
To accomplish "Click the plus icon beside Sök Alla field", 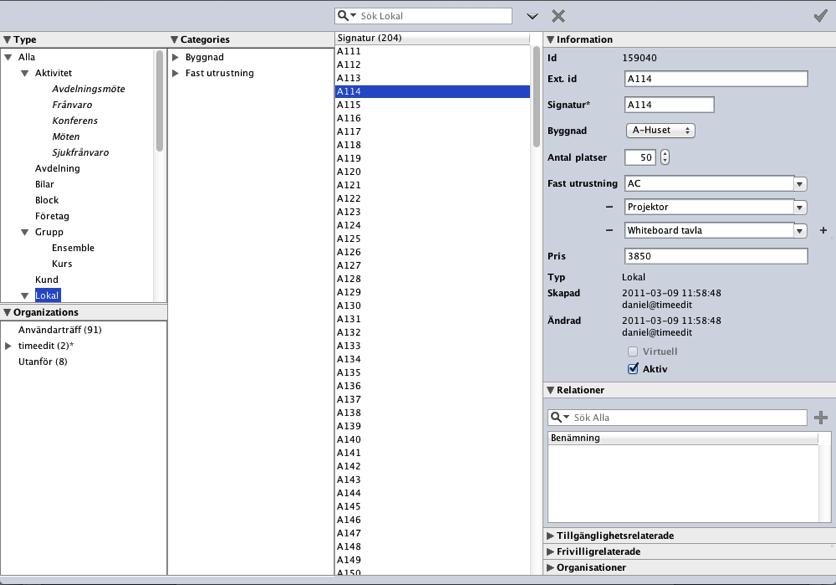I will 821,417.
